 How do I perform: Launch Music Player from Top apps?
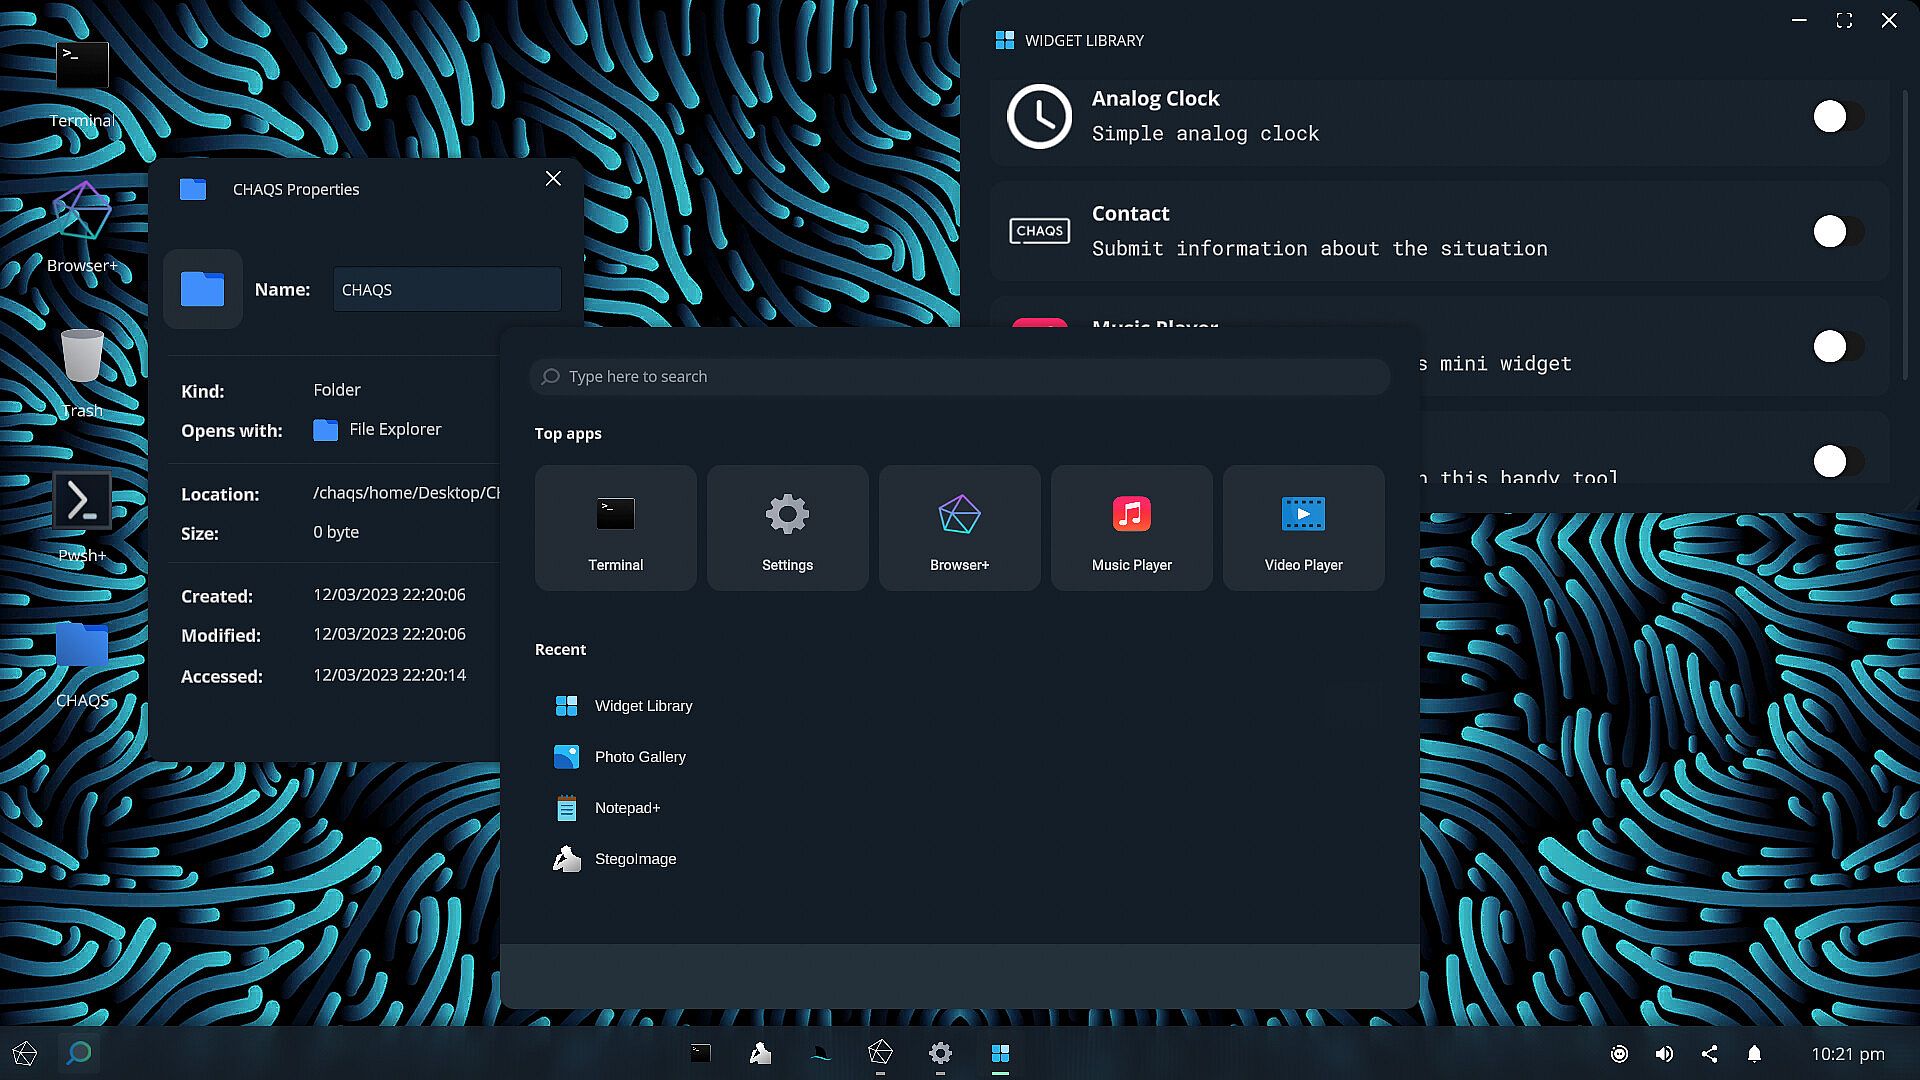1131,528
